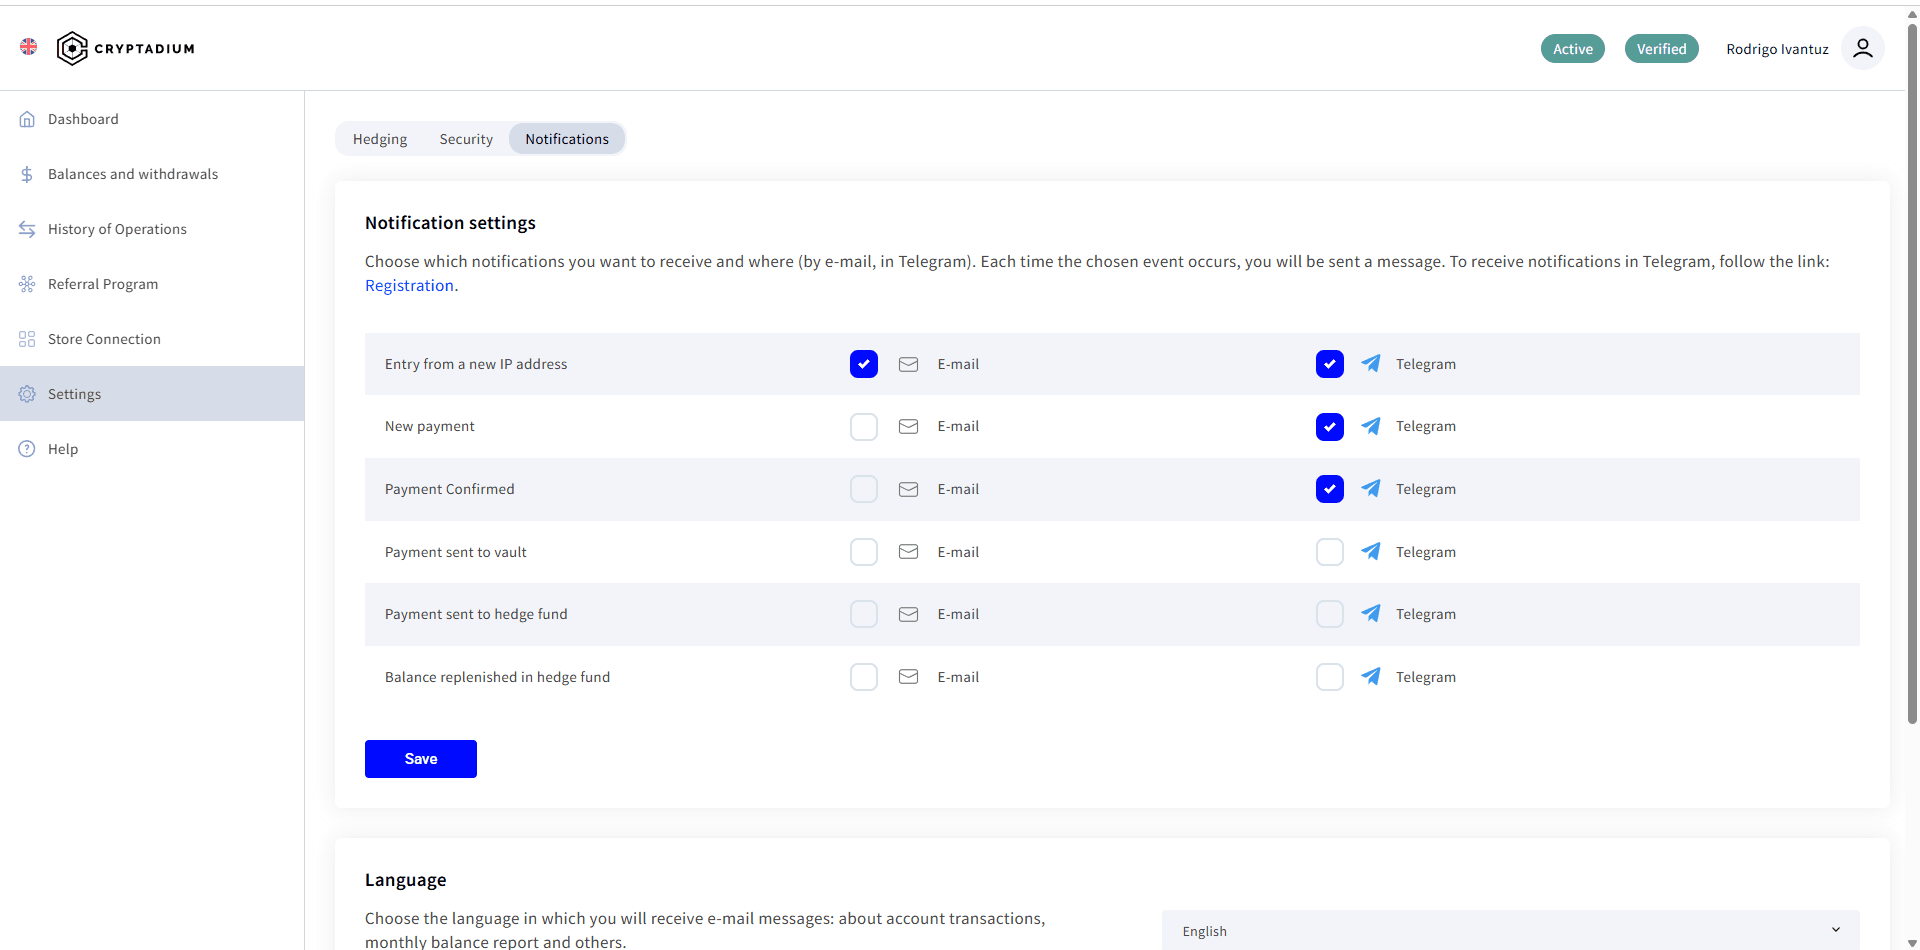
Task: Uncheck Telegram for Entry from a new IP address
Action: pyautogui.click(x=1330, y=364)
